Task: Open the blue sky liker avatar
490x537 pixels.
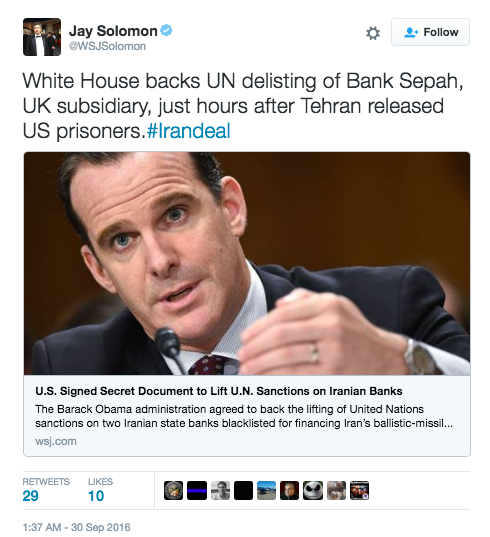Action: point(266,490)
